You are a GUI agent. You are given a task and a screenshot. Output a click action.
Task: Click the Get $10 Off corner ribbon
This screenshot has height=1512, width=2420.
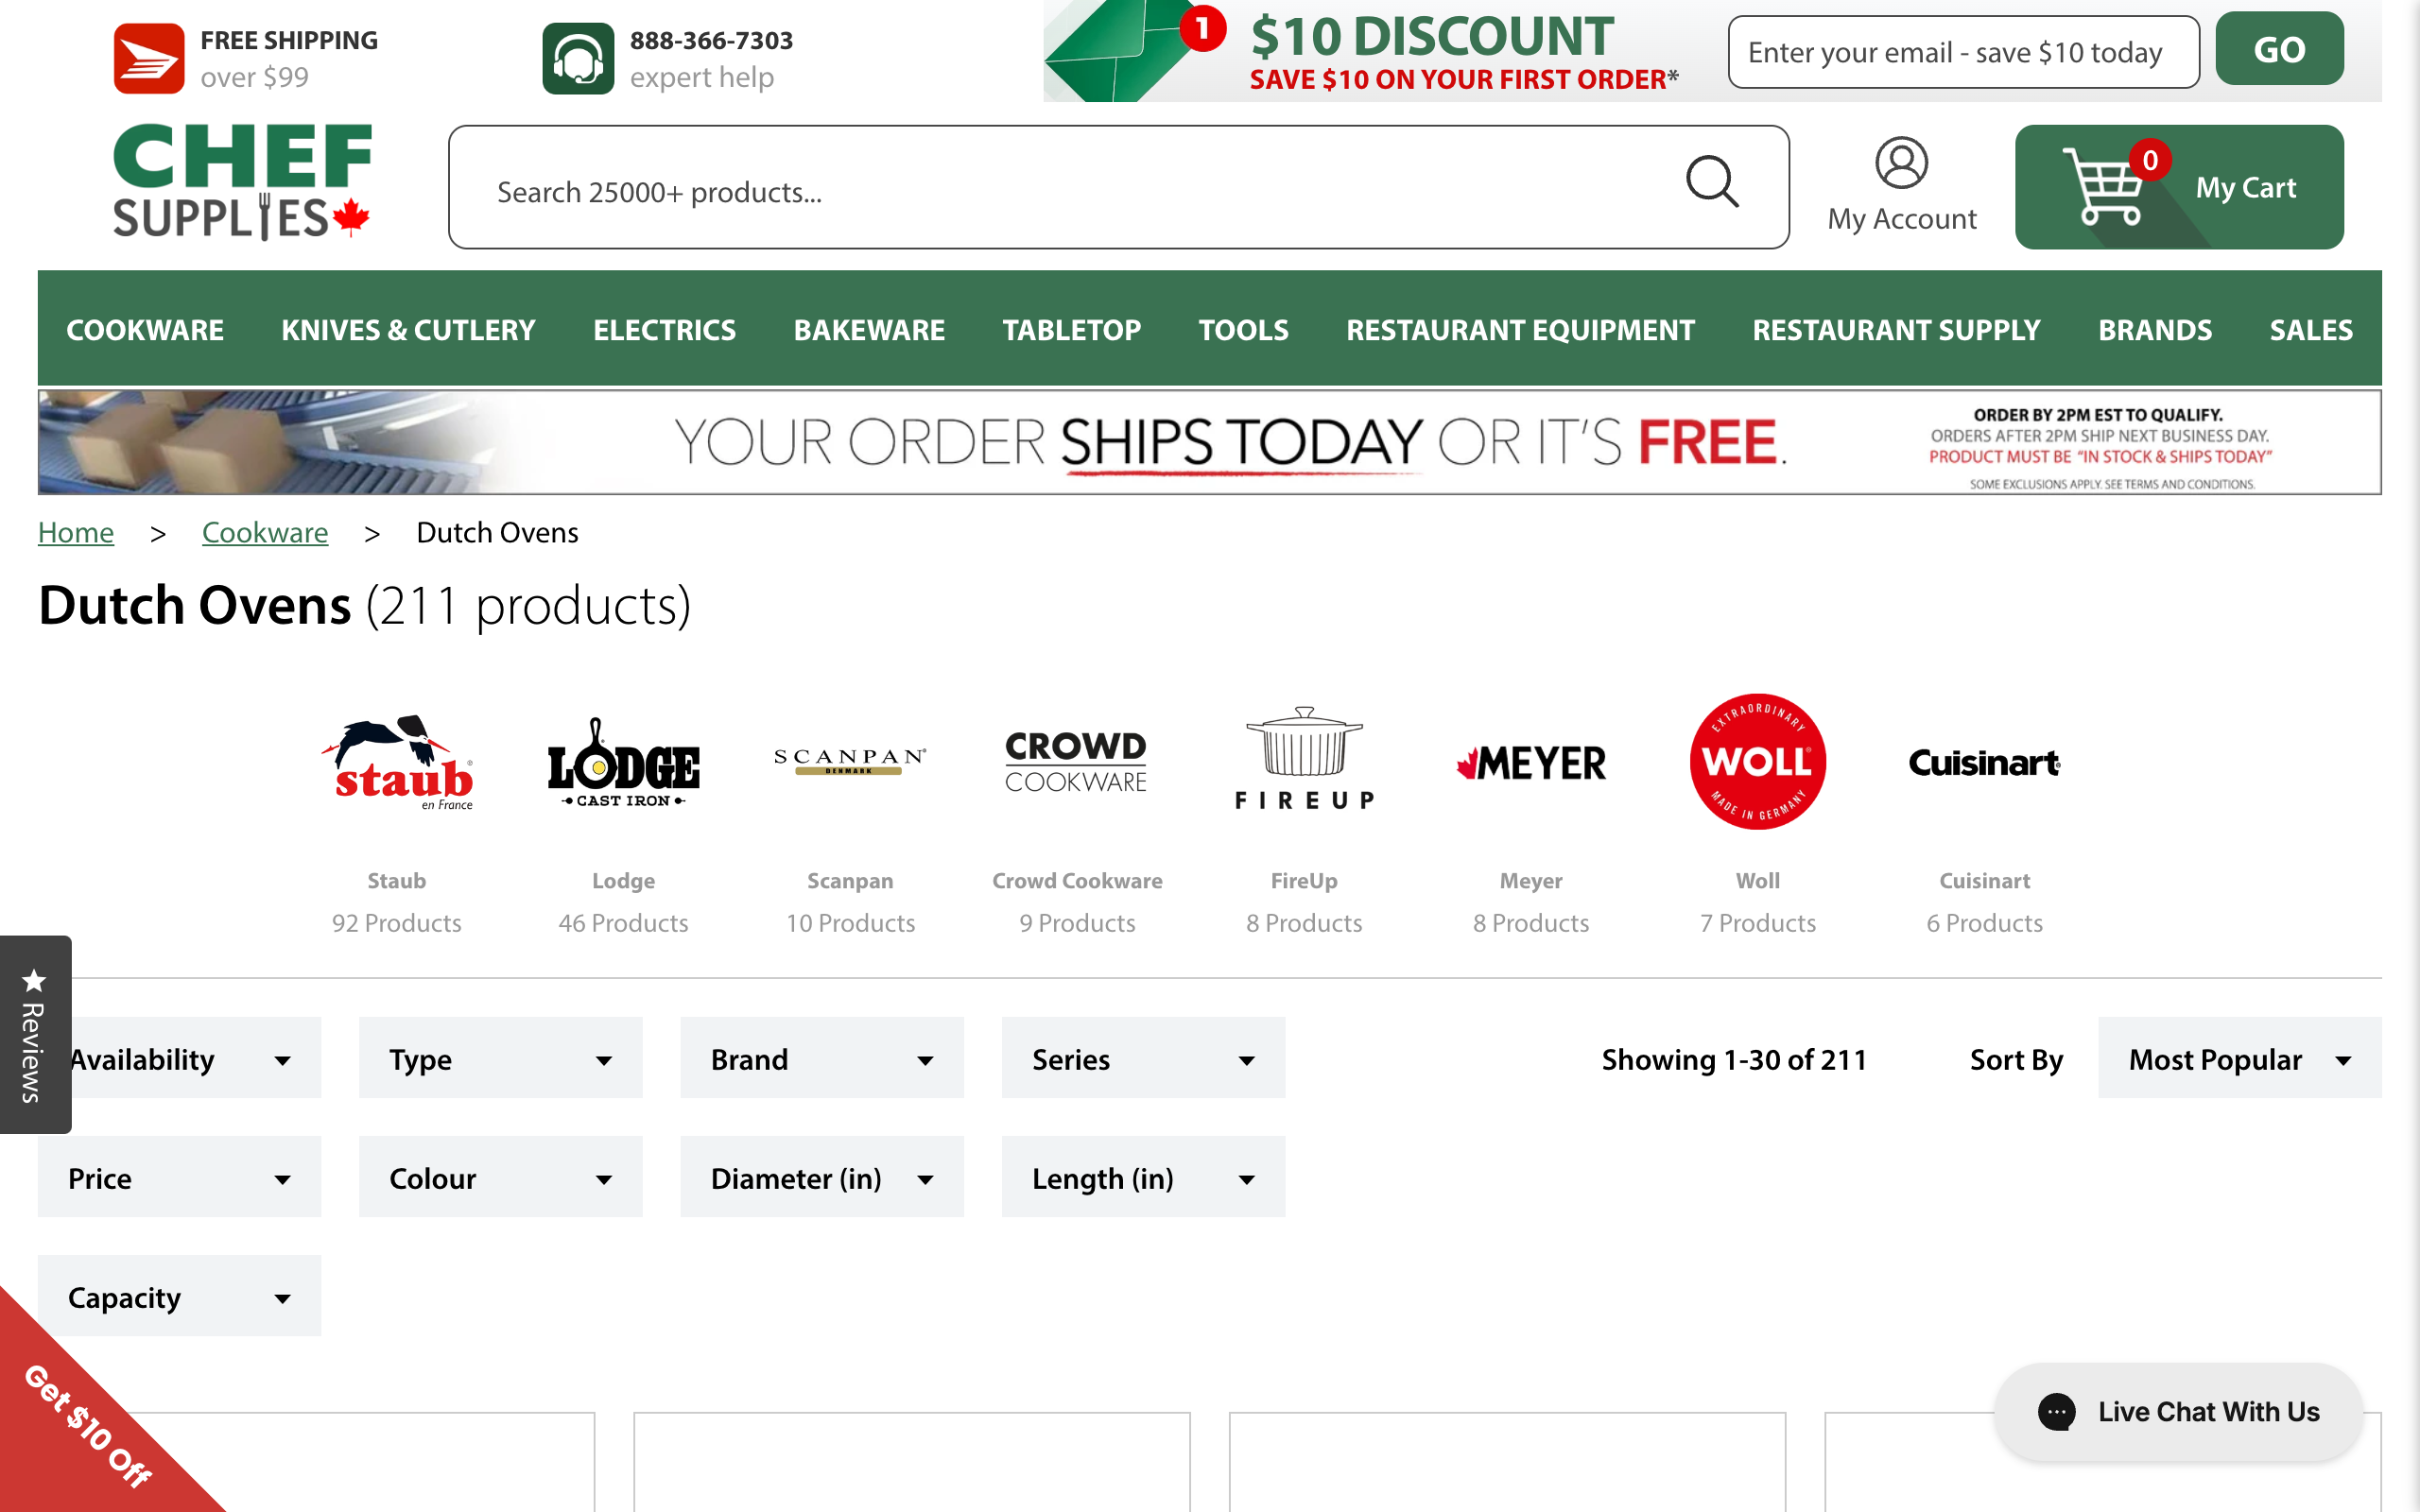[85, 1425]
